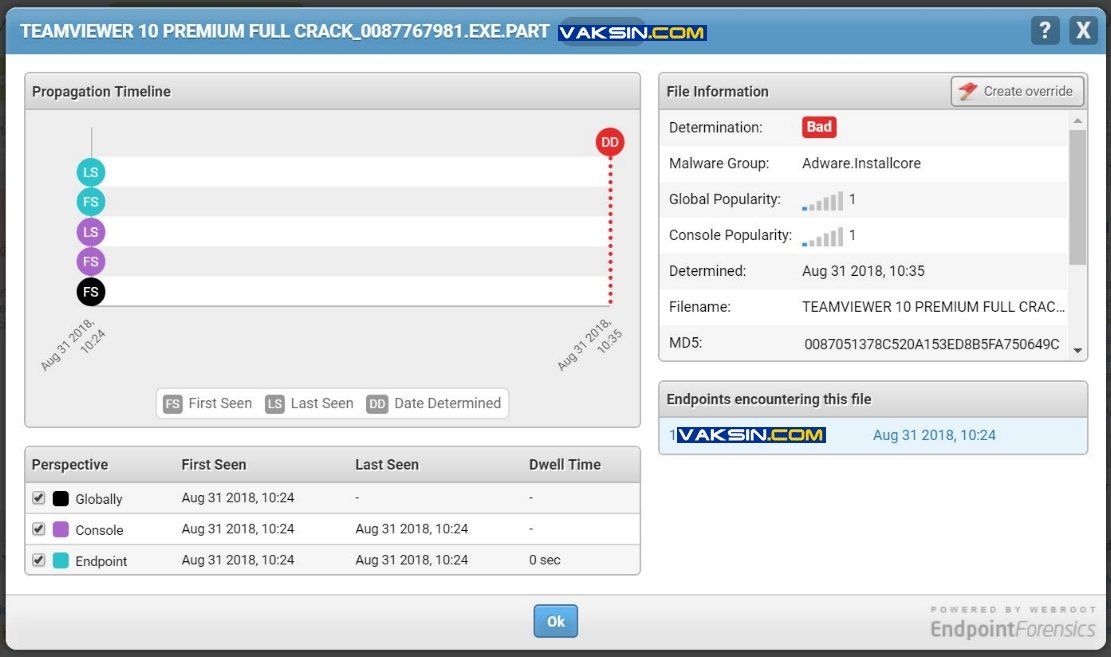Click the Global Popularity bars indicator
Viewport: 1111px width, 657px height.
(823, 201)
